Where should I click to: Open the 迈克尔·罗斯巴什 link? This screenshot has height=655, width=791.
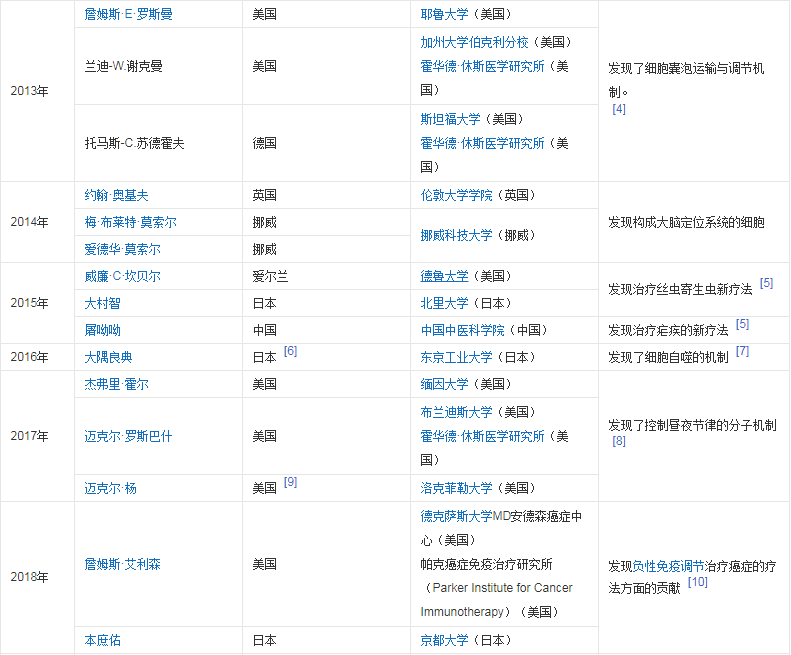click(128, 436)
